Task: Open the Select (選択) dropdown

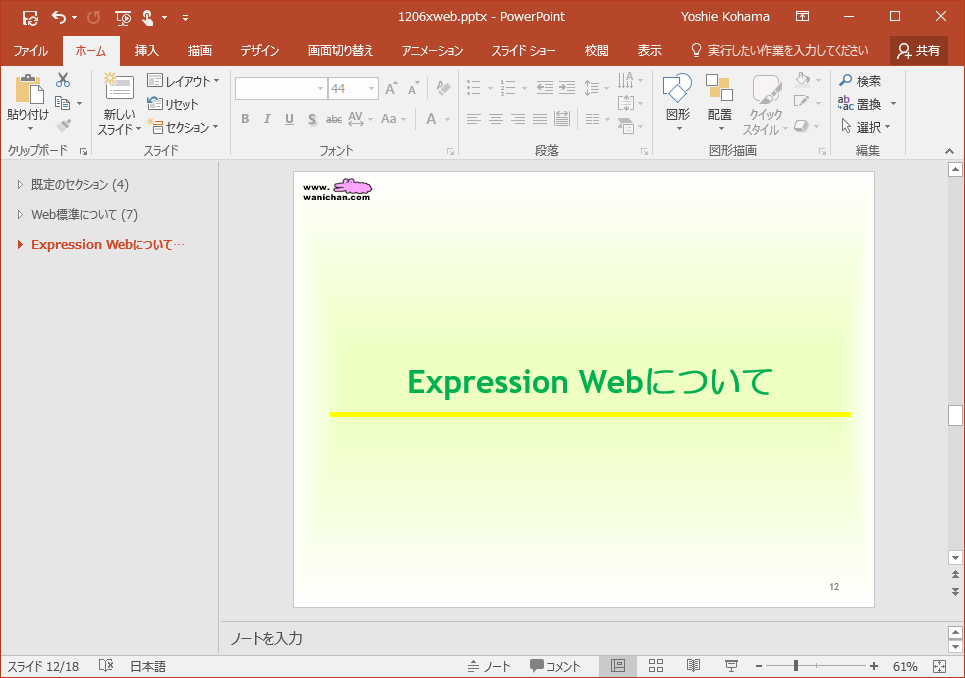Action: [x=867, y=127]
